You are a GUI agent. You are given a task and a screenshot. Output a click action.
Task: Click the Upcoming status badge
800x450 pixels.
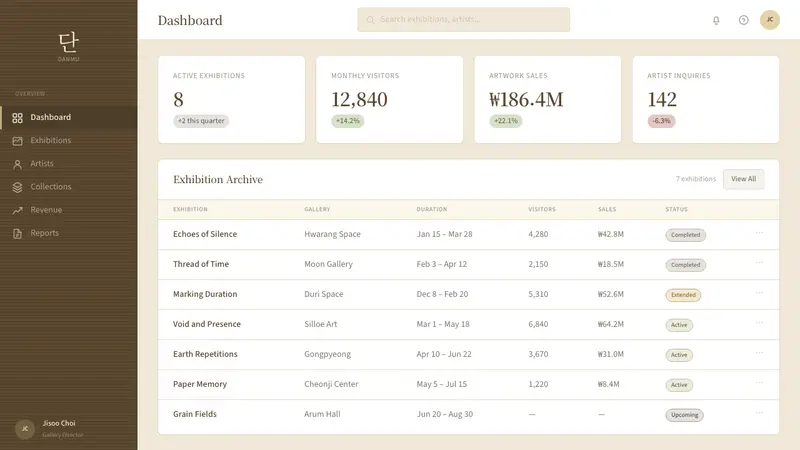coord(684,415)
